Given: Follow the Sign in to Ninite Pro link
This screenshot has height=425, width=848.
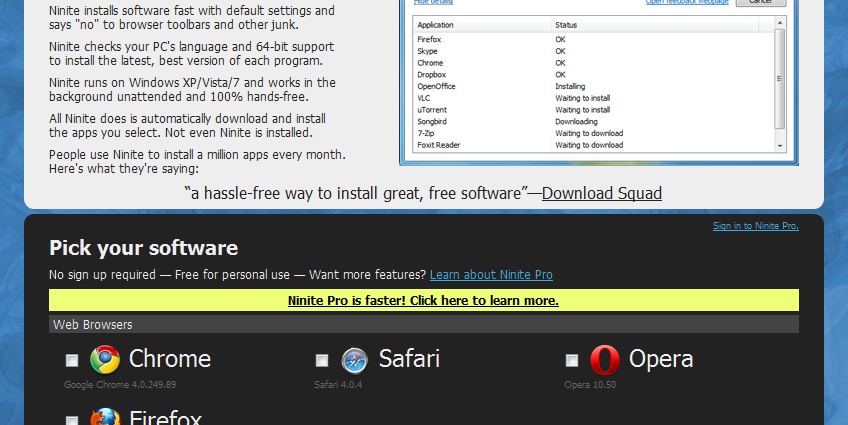Looking at the screenshot, I should (756, 226).
